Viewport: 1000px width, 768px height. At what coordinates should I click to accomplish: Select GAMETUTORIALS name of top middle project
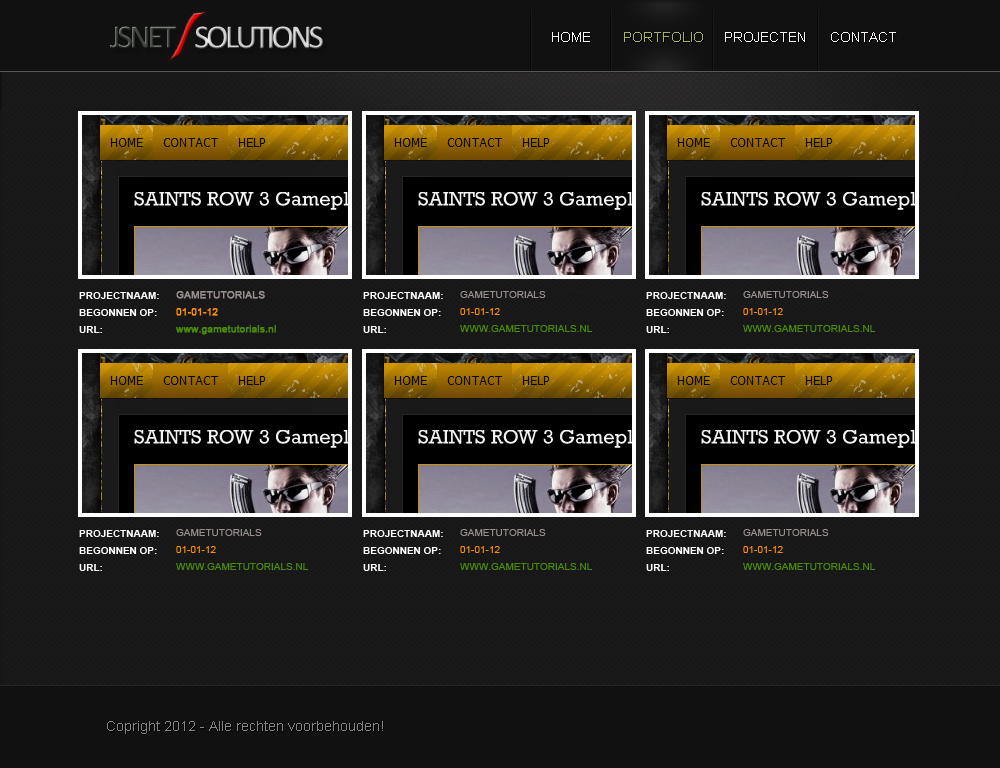503,295
